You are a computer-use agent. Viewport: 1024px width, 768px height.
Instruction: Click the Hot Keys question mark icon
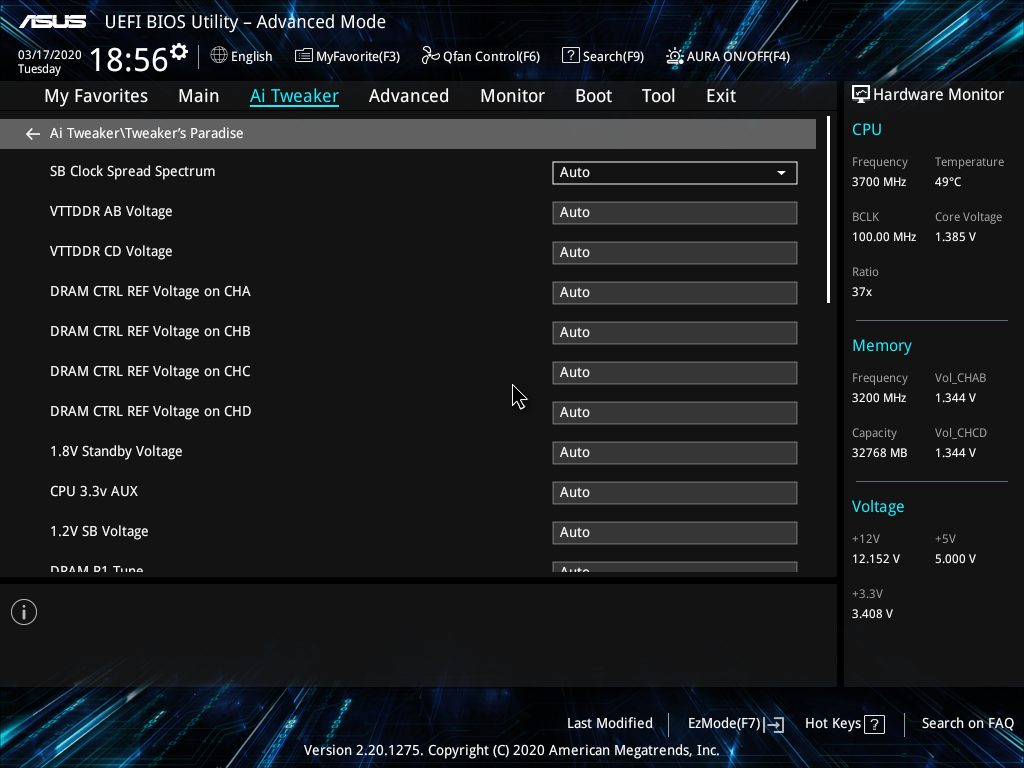coord(874,724)
